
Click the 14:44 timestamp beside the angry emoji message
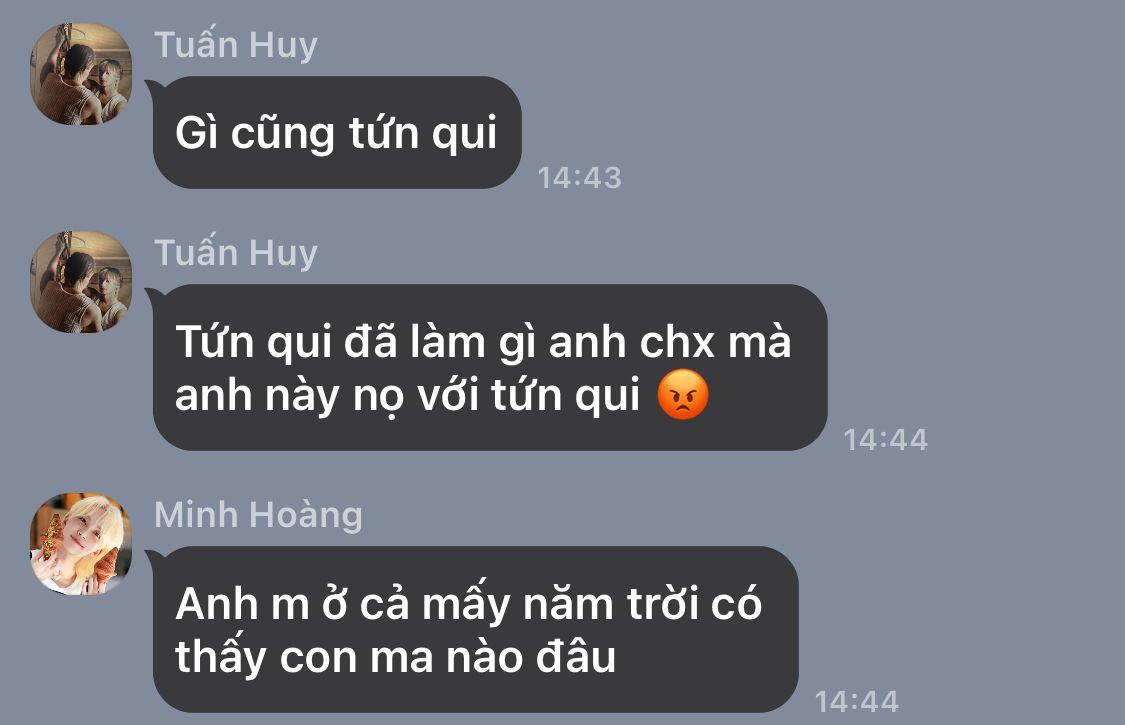885,439
